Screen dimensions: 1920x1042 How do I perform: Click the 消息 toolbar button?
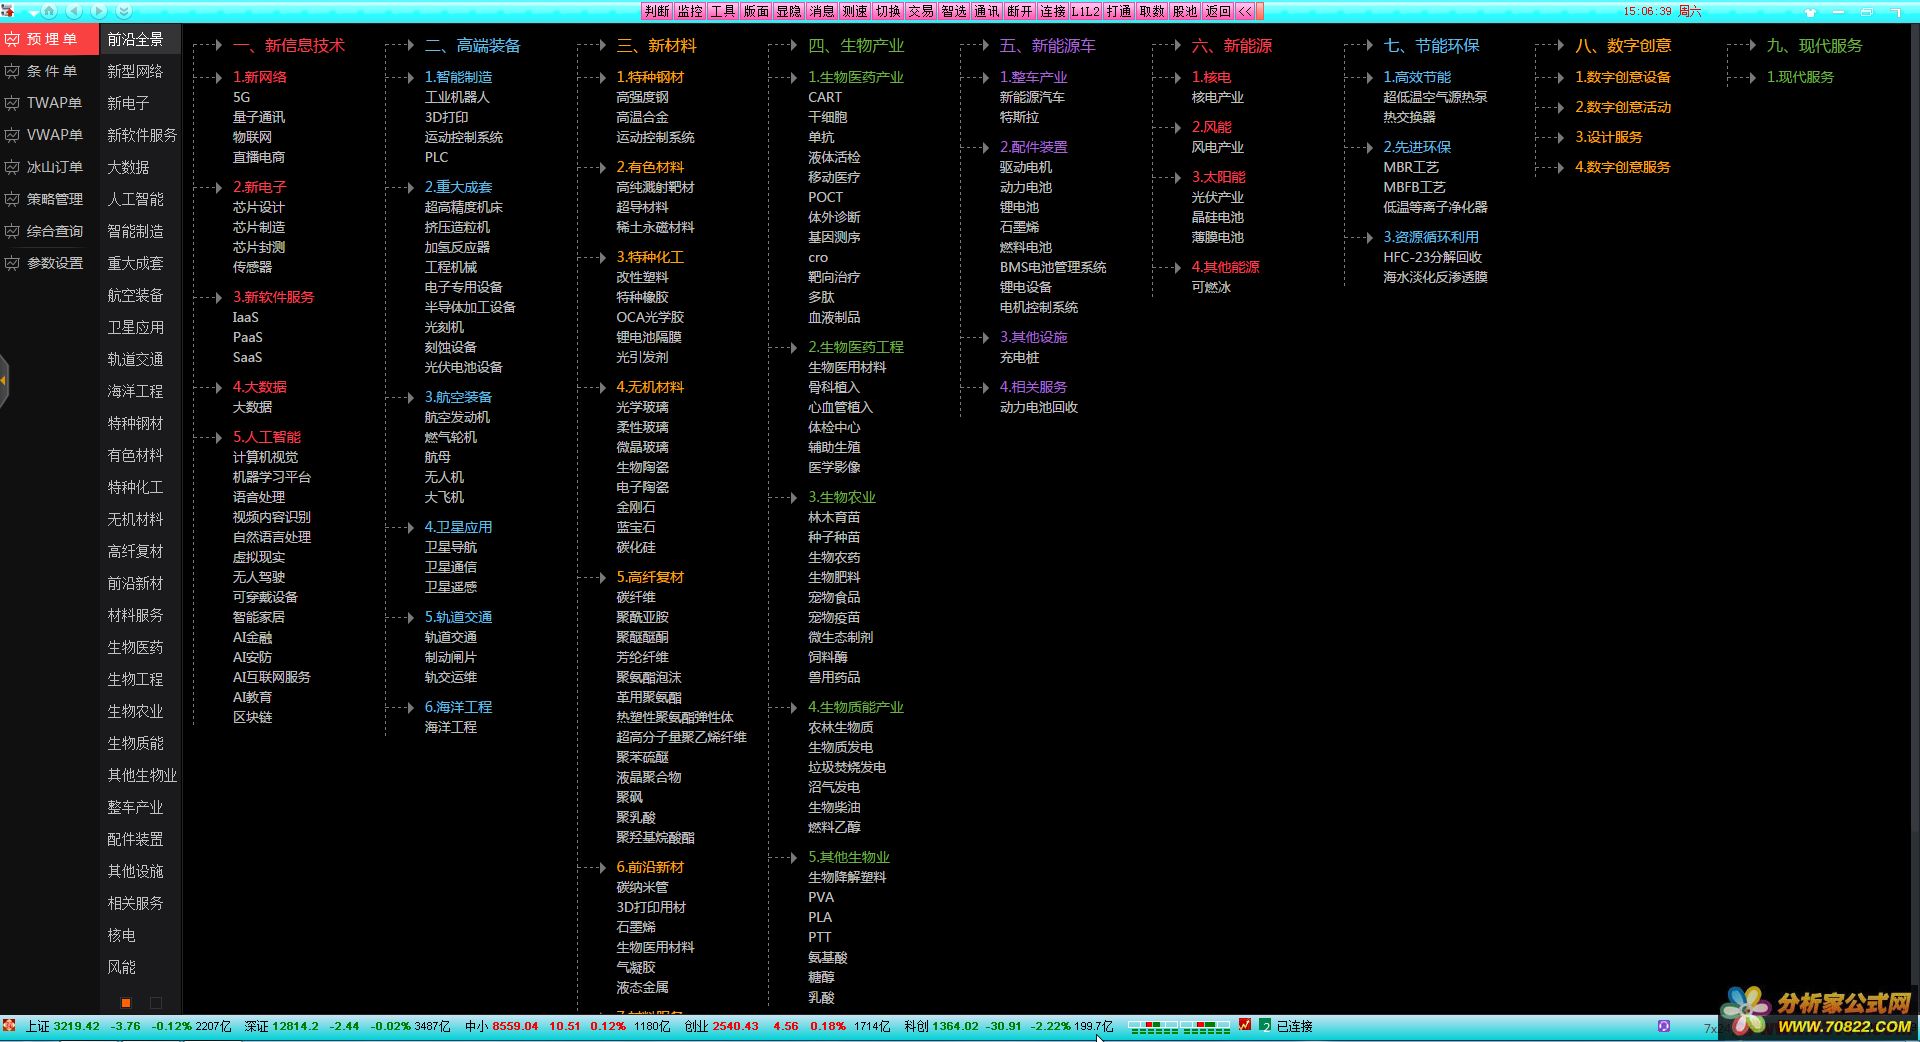[x=822, y=11]
